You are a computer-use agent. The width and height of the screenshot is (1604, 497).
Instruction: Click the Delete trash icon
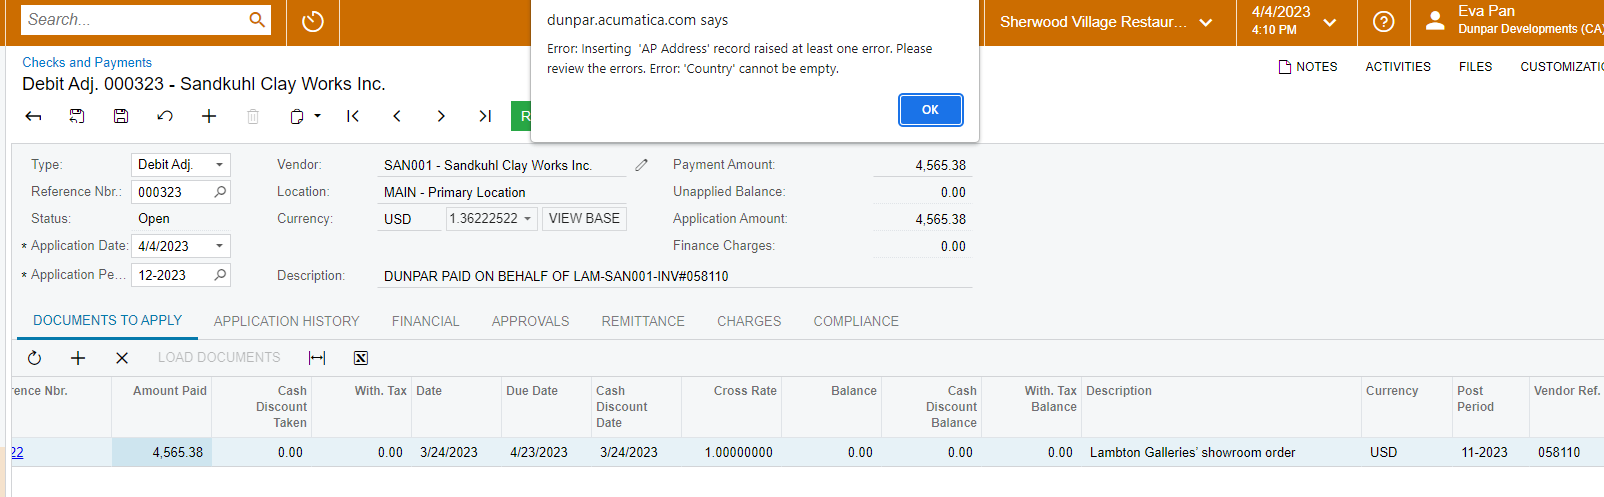[253, 116]
